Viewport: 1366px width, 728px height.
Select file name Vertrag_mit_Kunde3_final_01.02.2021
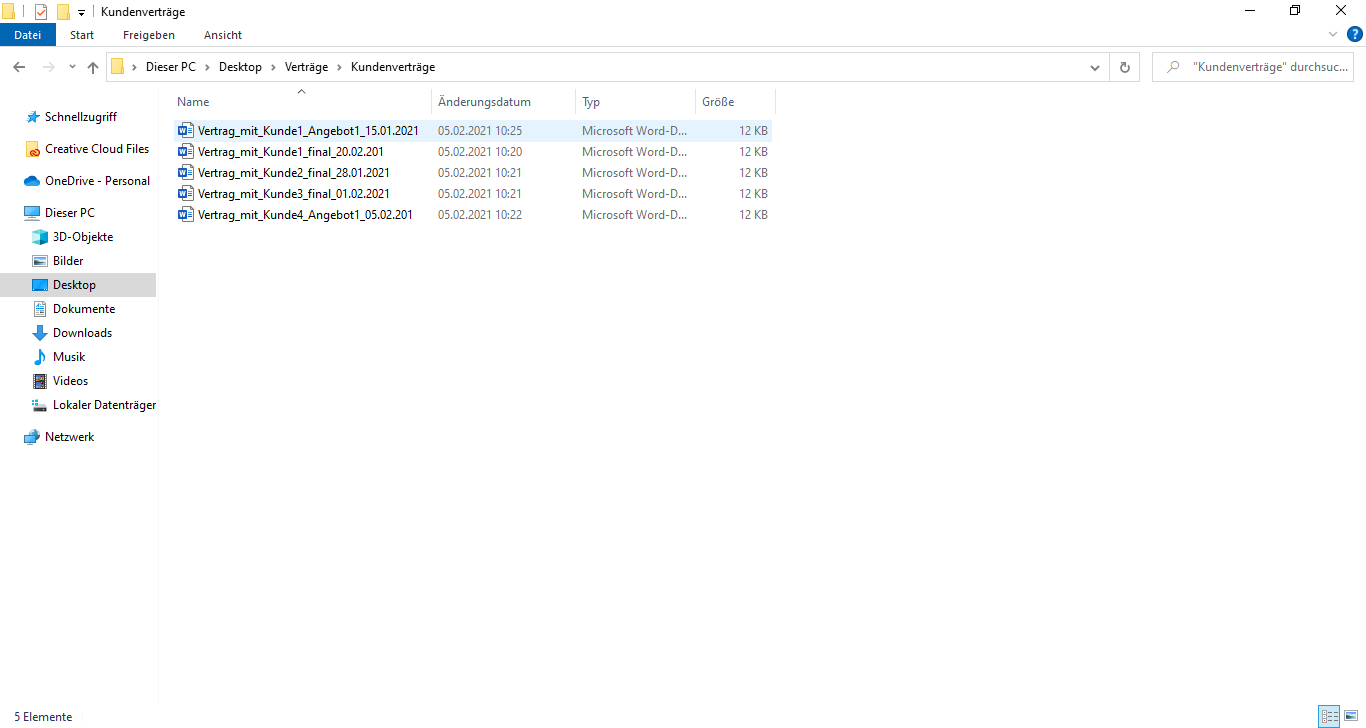click(x=294, y=194)
